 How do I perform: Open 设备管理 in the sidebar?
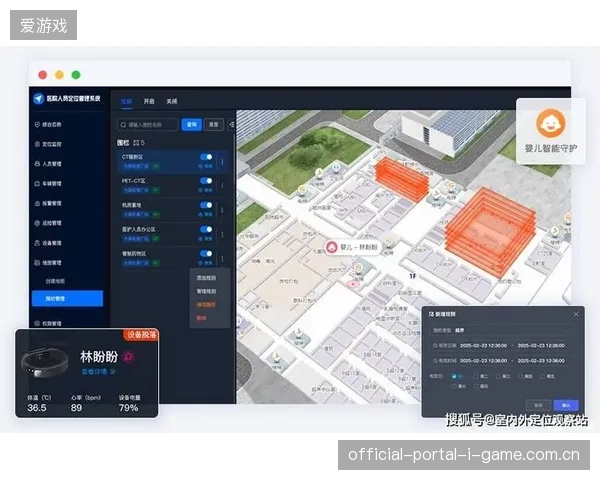(48, 243)
